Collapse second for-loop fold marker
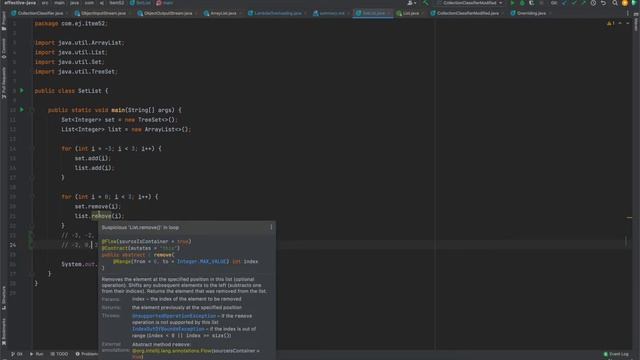640x360 pixels. click(31, 197)
